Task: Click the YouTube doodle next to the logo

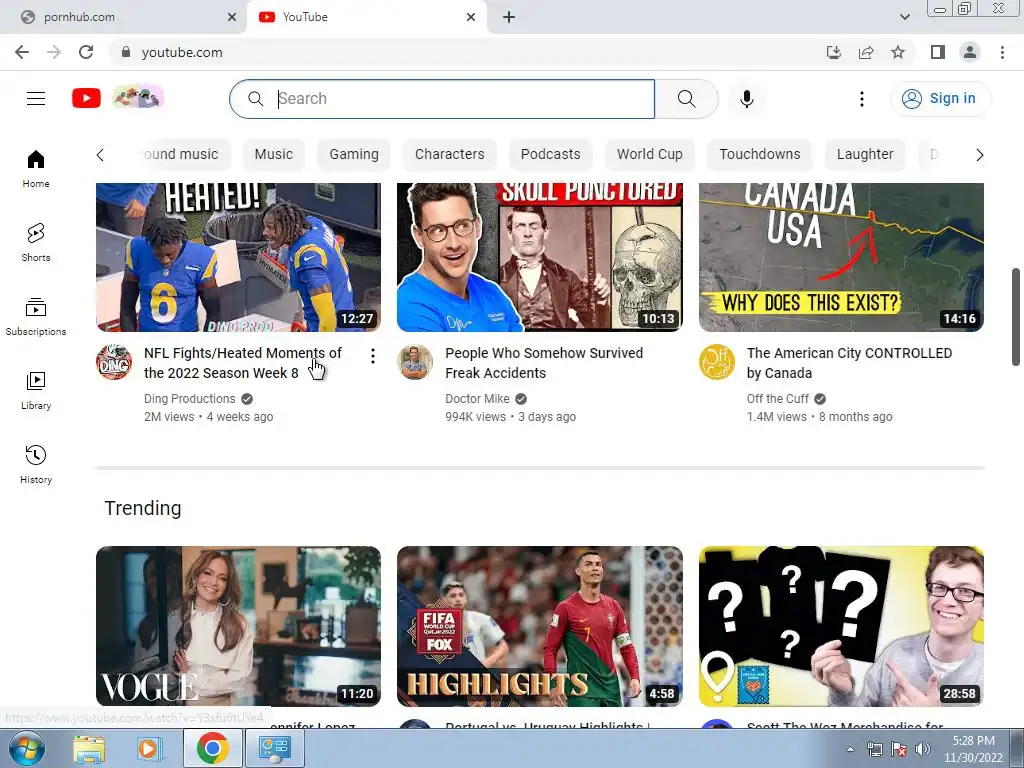Action: coord(138,98)
